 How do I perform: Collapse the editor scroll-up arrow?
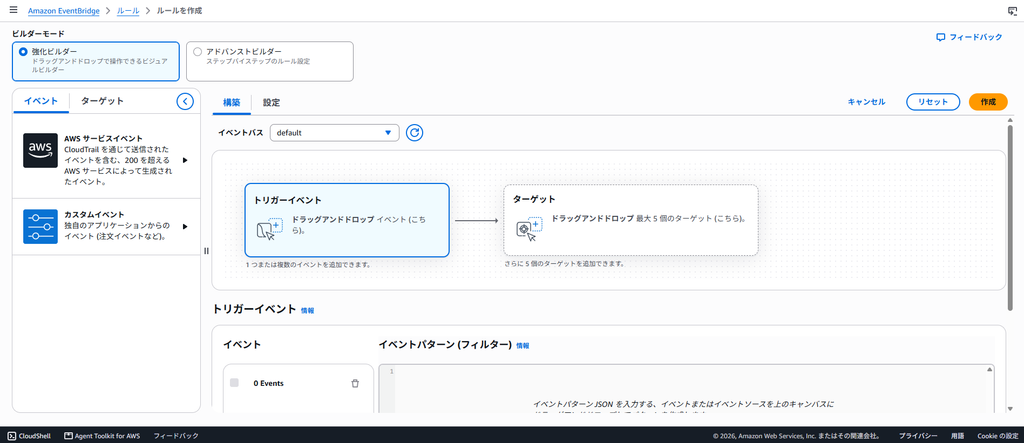tap(990, 370)
